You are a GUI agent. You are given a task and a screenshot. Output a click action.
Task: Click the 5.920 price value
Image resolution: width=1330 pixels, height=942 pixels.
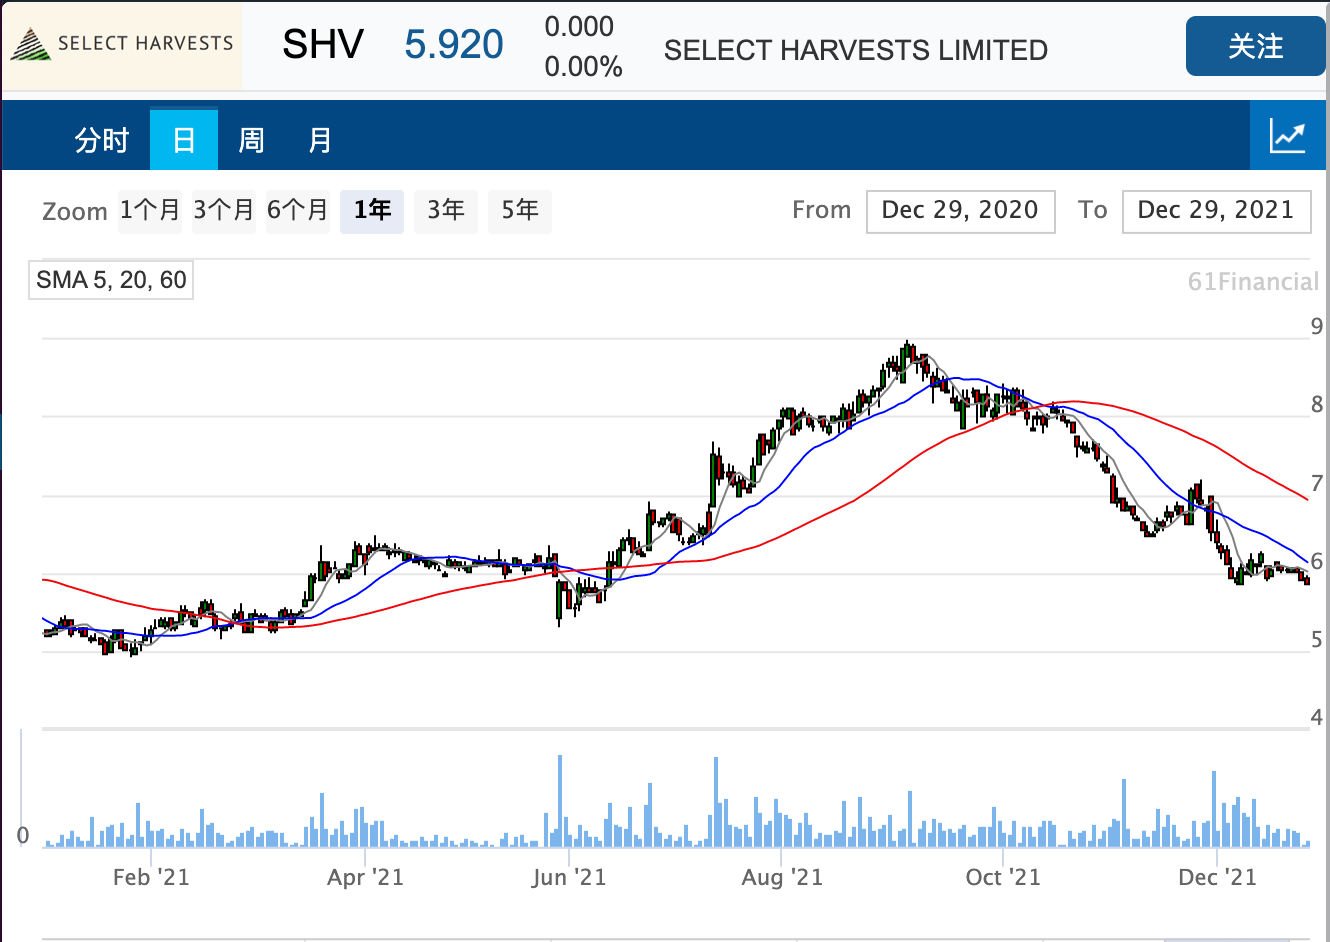454,45
